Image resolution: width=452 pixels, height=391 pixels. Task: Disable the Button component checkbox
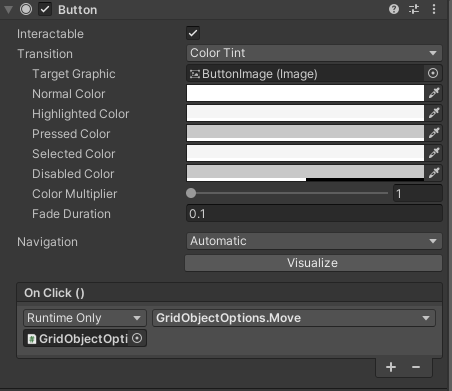pos(45,9)
